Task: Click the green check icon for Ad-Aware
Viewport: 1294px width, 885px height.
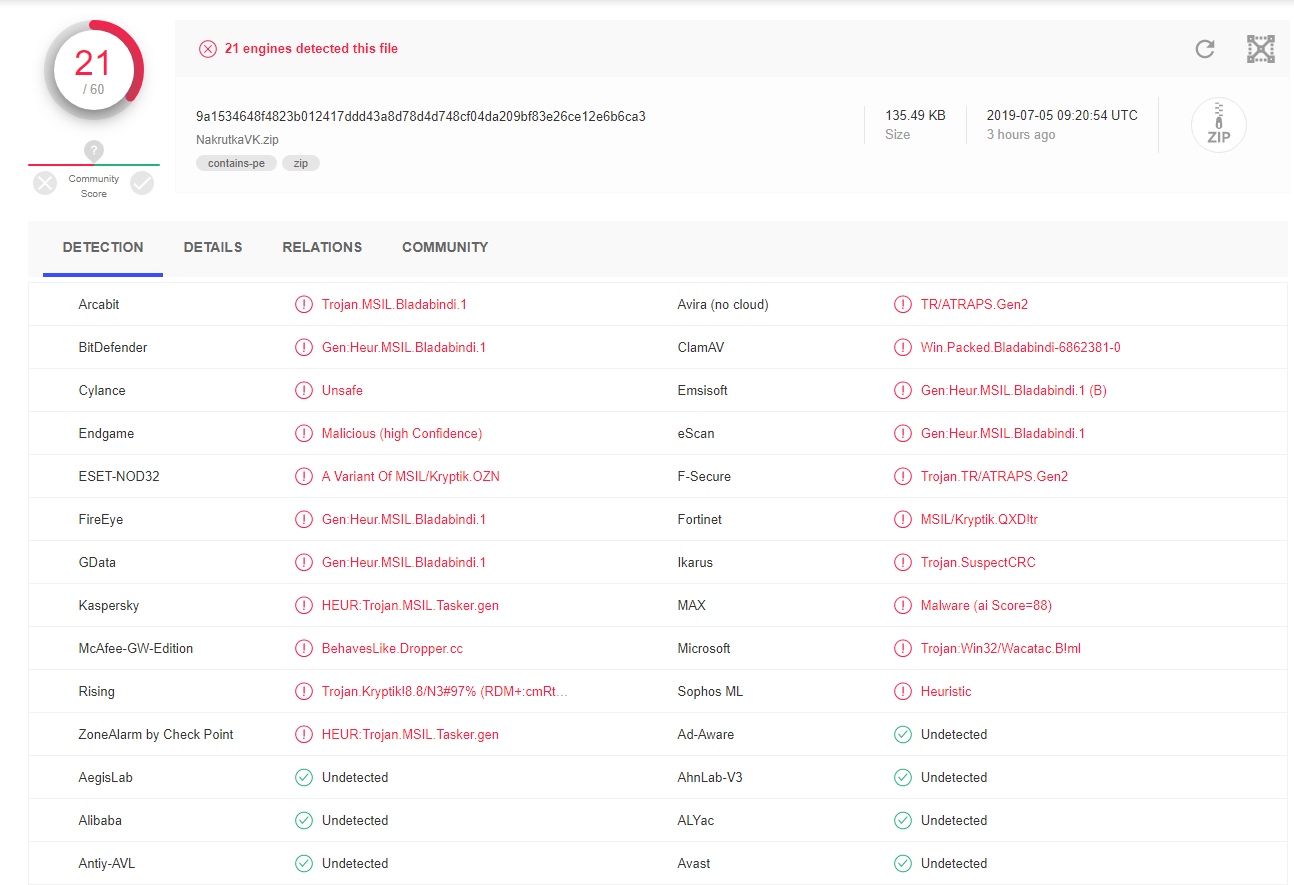Action: (x=903, y=734)
